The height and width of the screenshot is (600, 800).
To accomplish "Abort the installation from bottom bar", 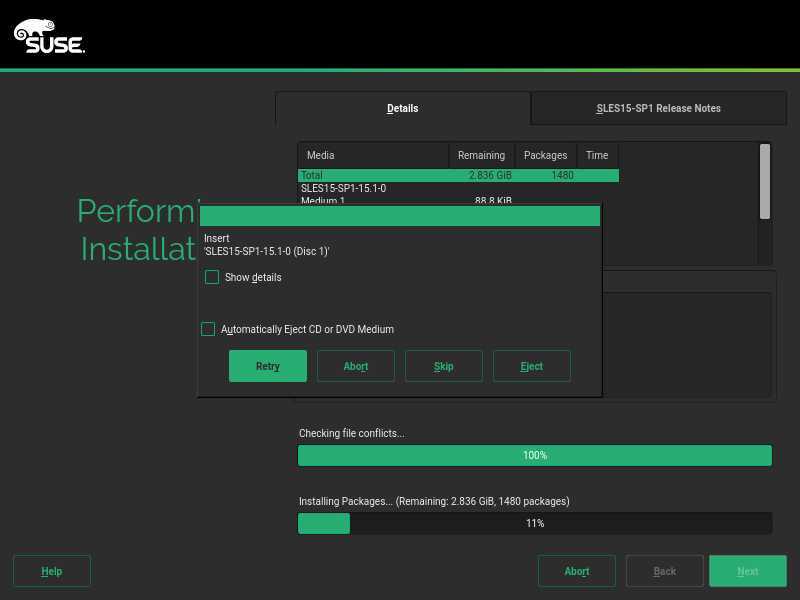I will pos(577,571).
